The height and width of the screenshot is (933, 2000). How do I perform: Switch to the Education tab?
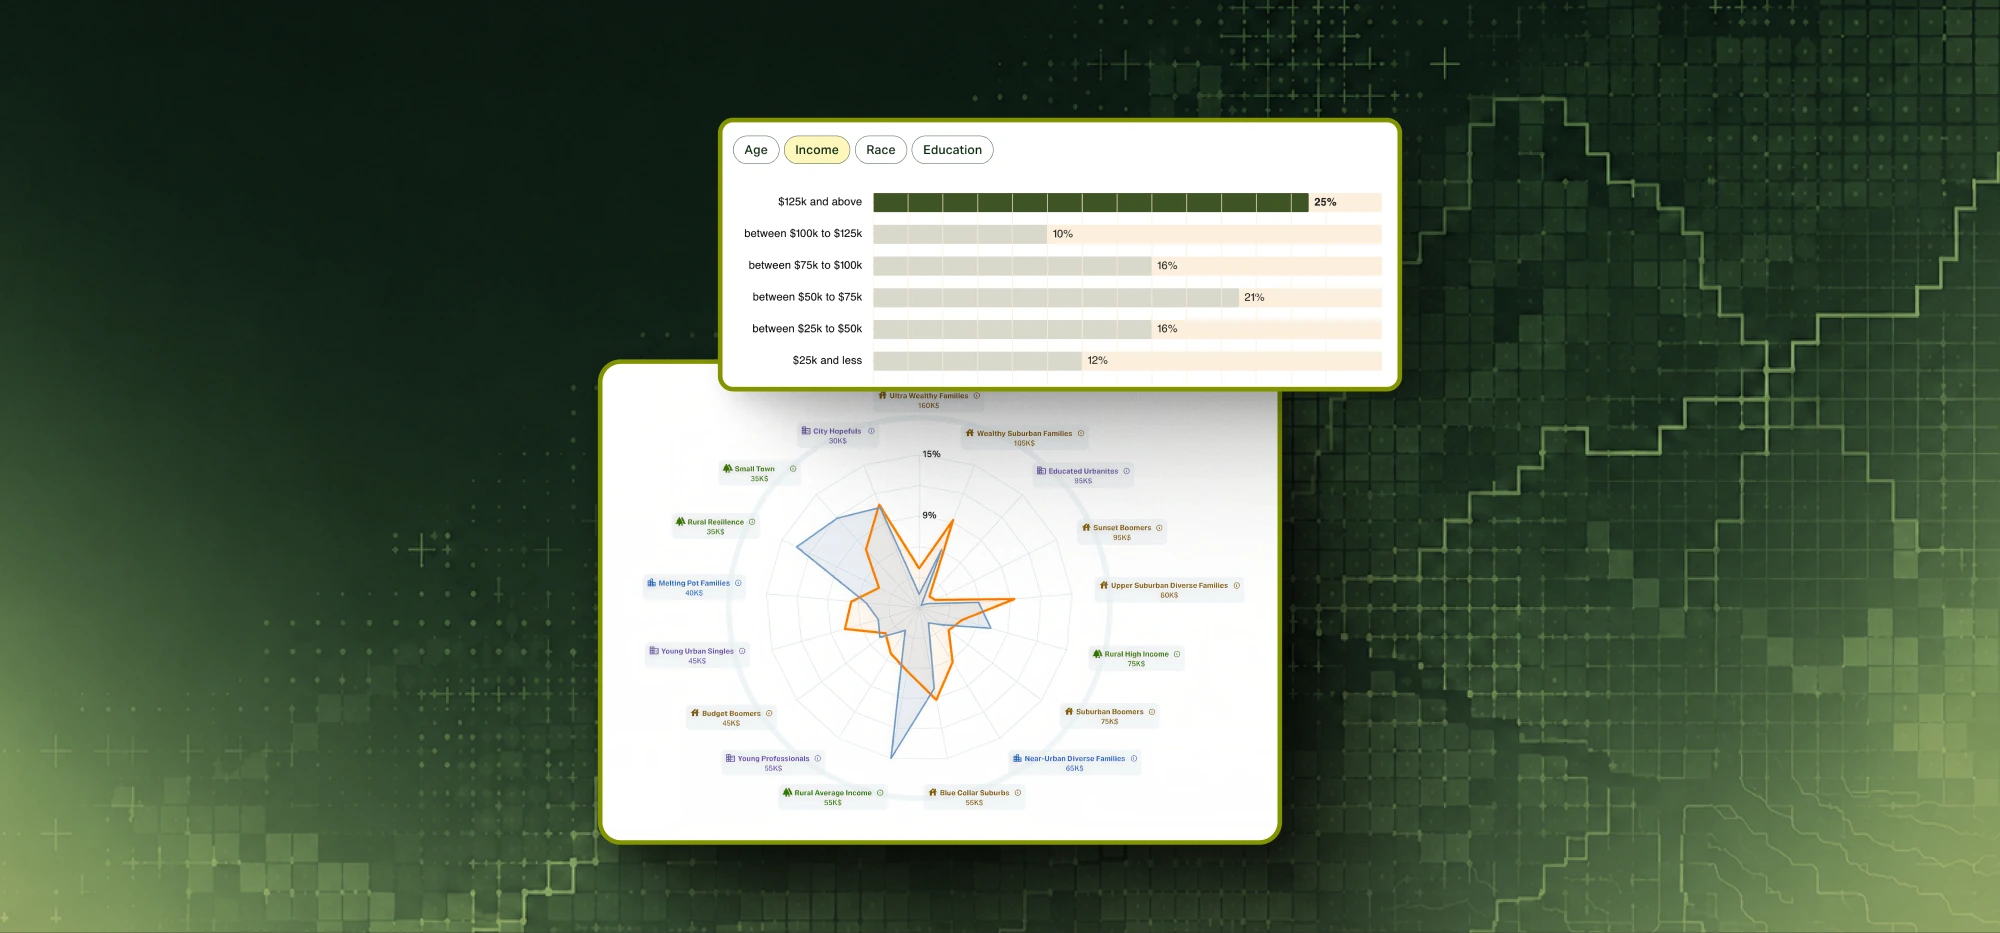click(952, 150)
